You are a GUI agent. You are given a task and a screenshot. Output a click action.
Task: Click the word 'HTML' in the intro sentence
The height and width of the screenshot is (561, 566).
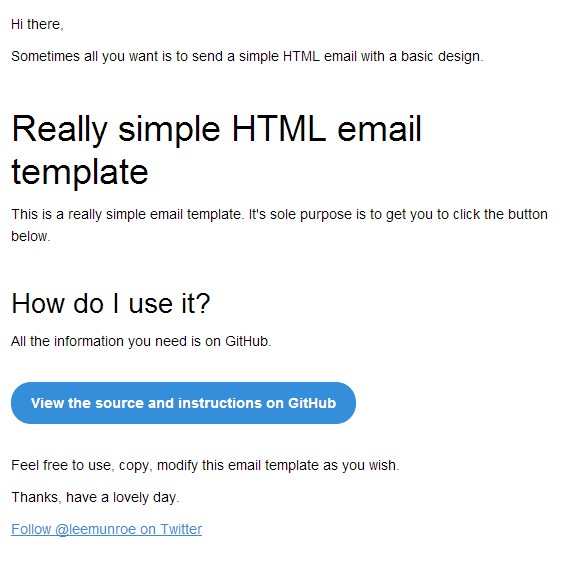coord(301,57)
